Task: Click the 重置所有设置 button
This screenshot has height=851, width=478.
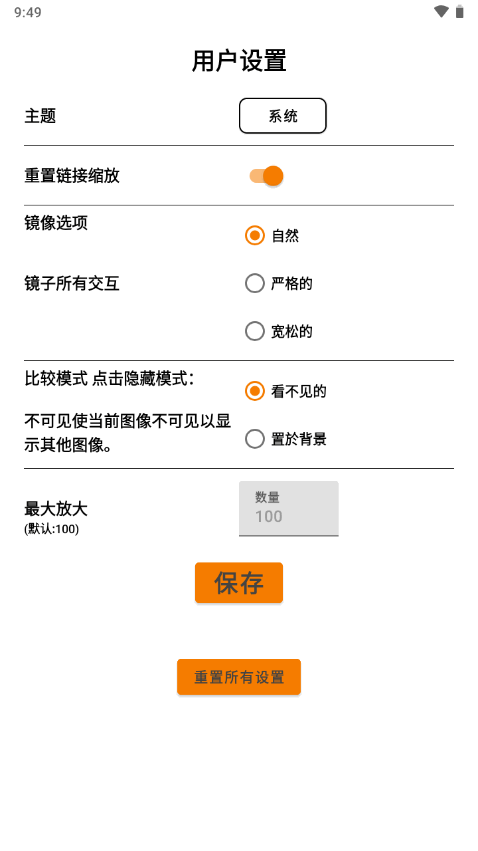Action: point(239,677)
